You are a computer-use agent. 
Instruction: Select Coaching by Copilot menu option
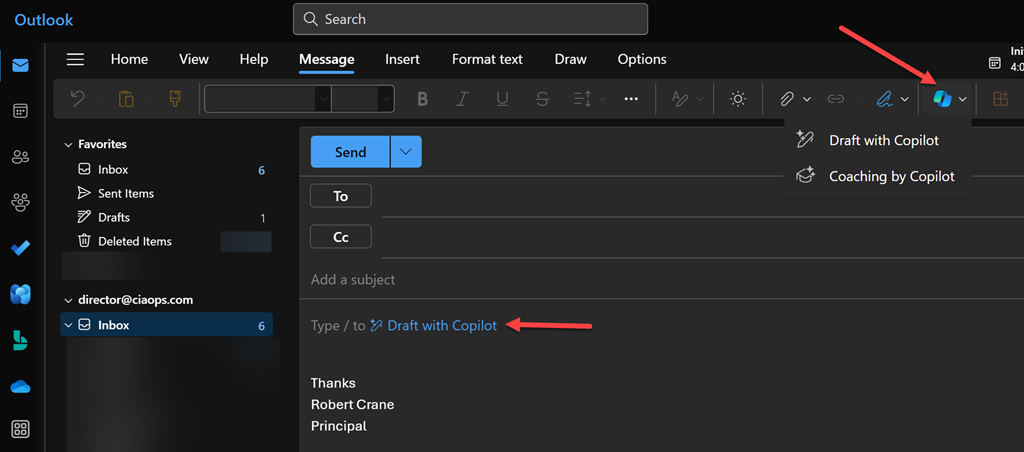pyautogui.click(x=891, y=176)
